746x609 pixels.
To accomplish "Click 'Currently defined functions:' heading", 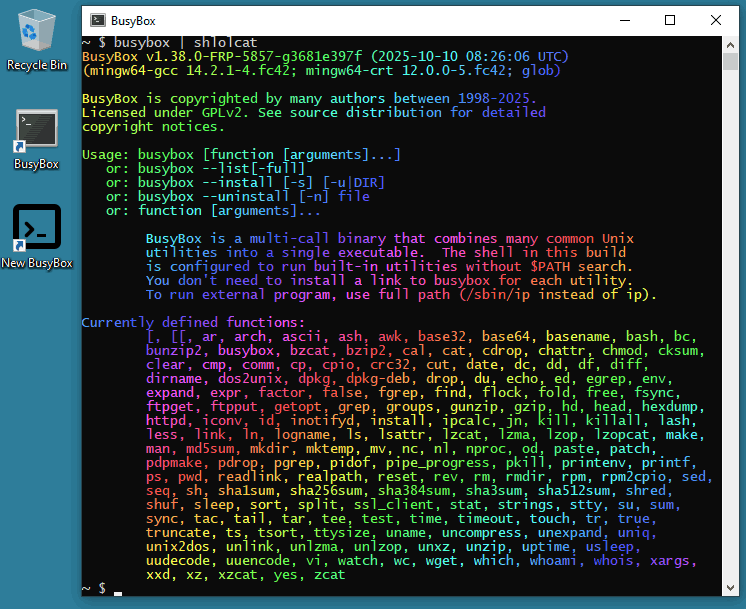I will [x=193, y=323].
